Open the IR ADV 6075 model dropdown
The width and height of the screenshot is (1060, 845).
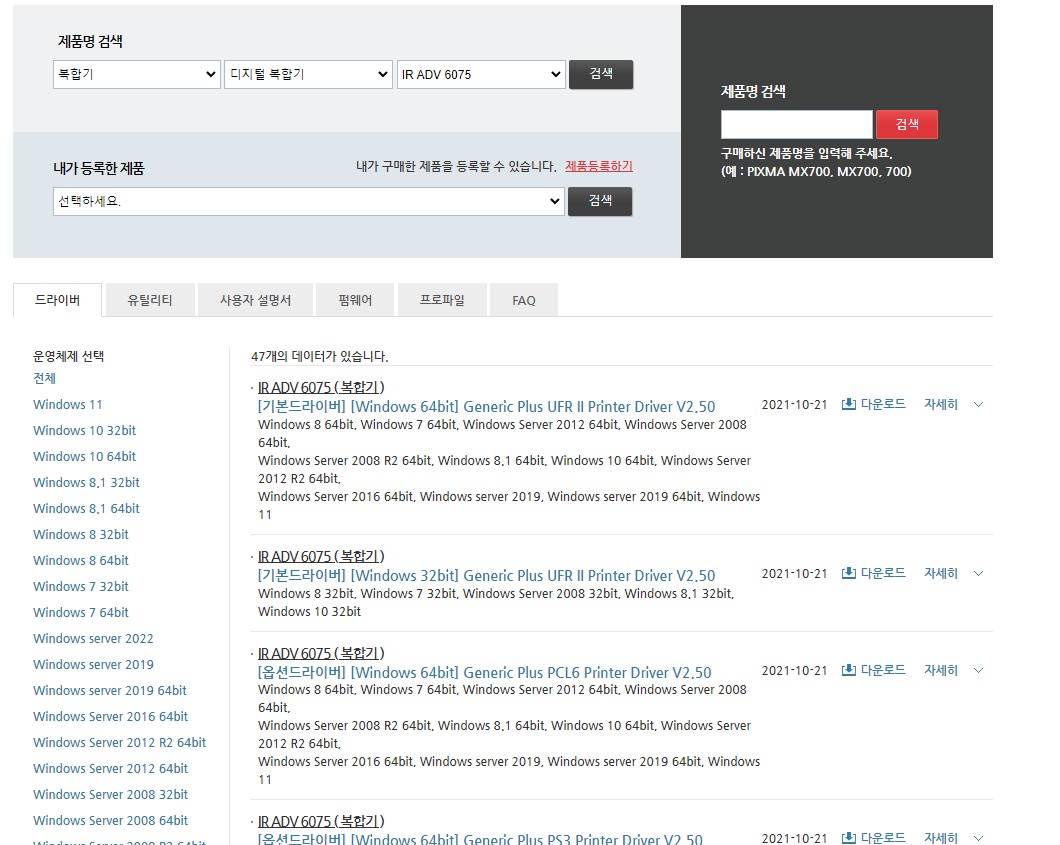coord(481,74)
